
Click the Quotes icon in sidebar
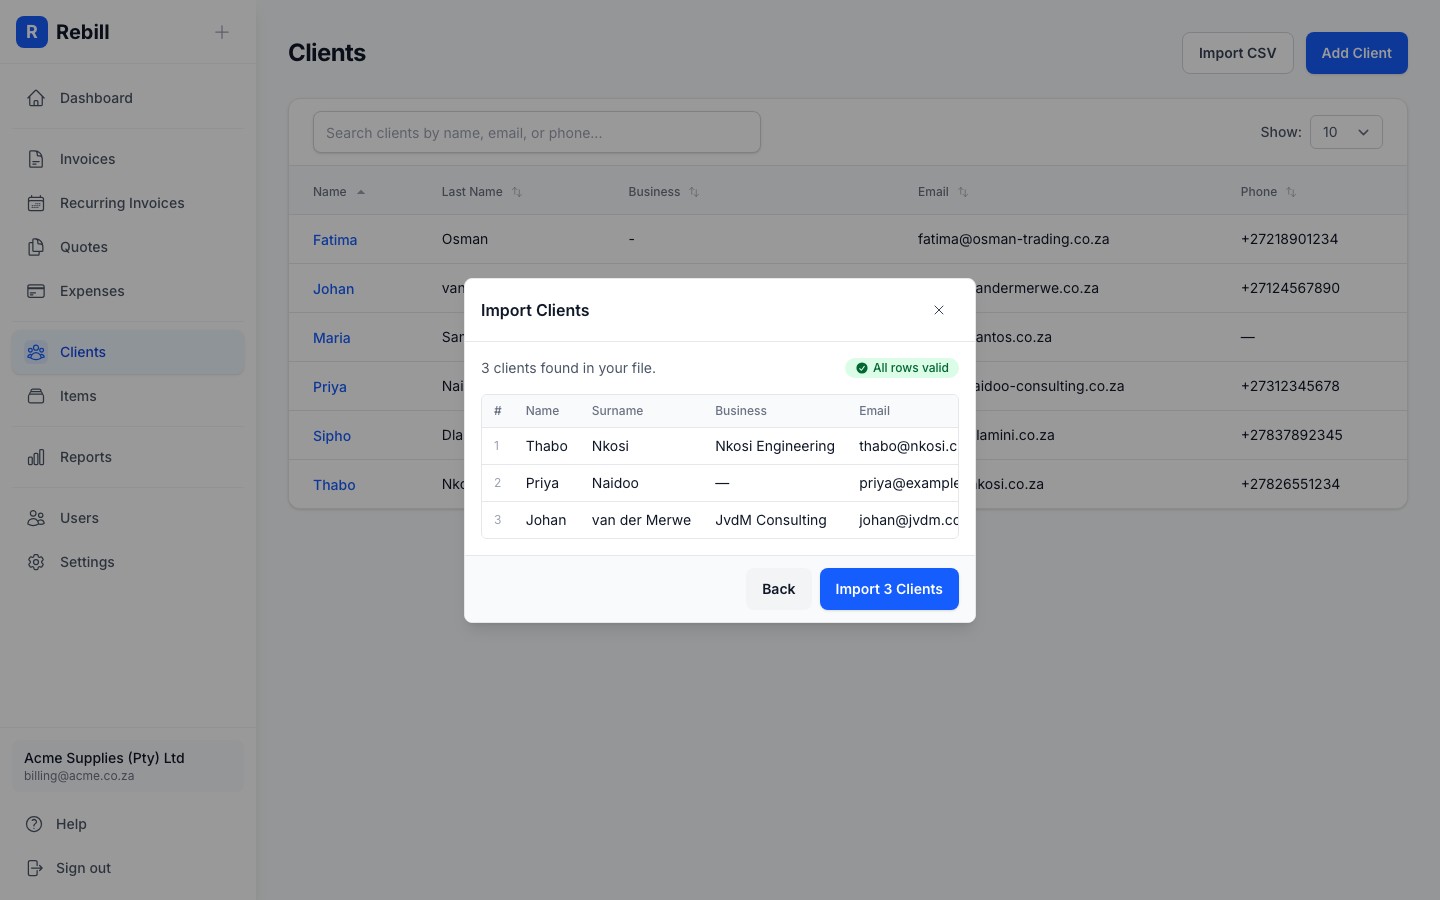tap(36, 246)
